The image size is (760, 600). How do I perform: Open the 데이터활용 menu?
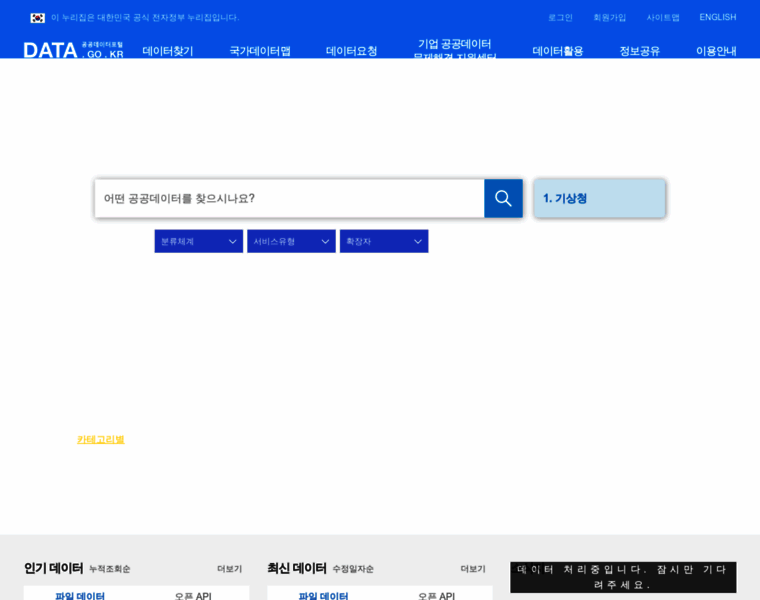[x=558, y=51]
